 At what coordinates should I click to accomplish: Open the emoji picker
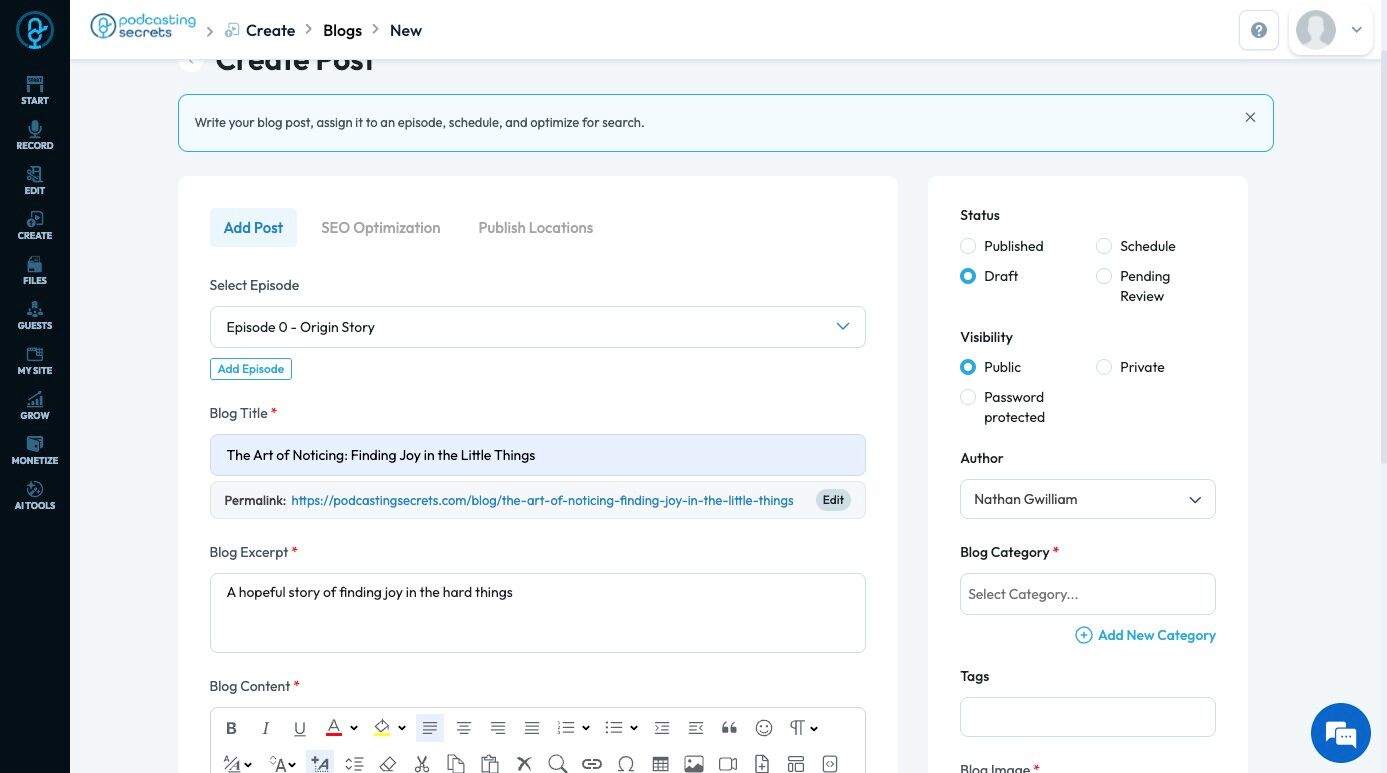763,728
